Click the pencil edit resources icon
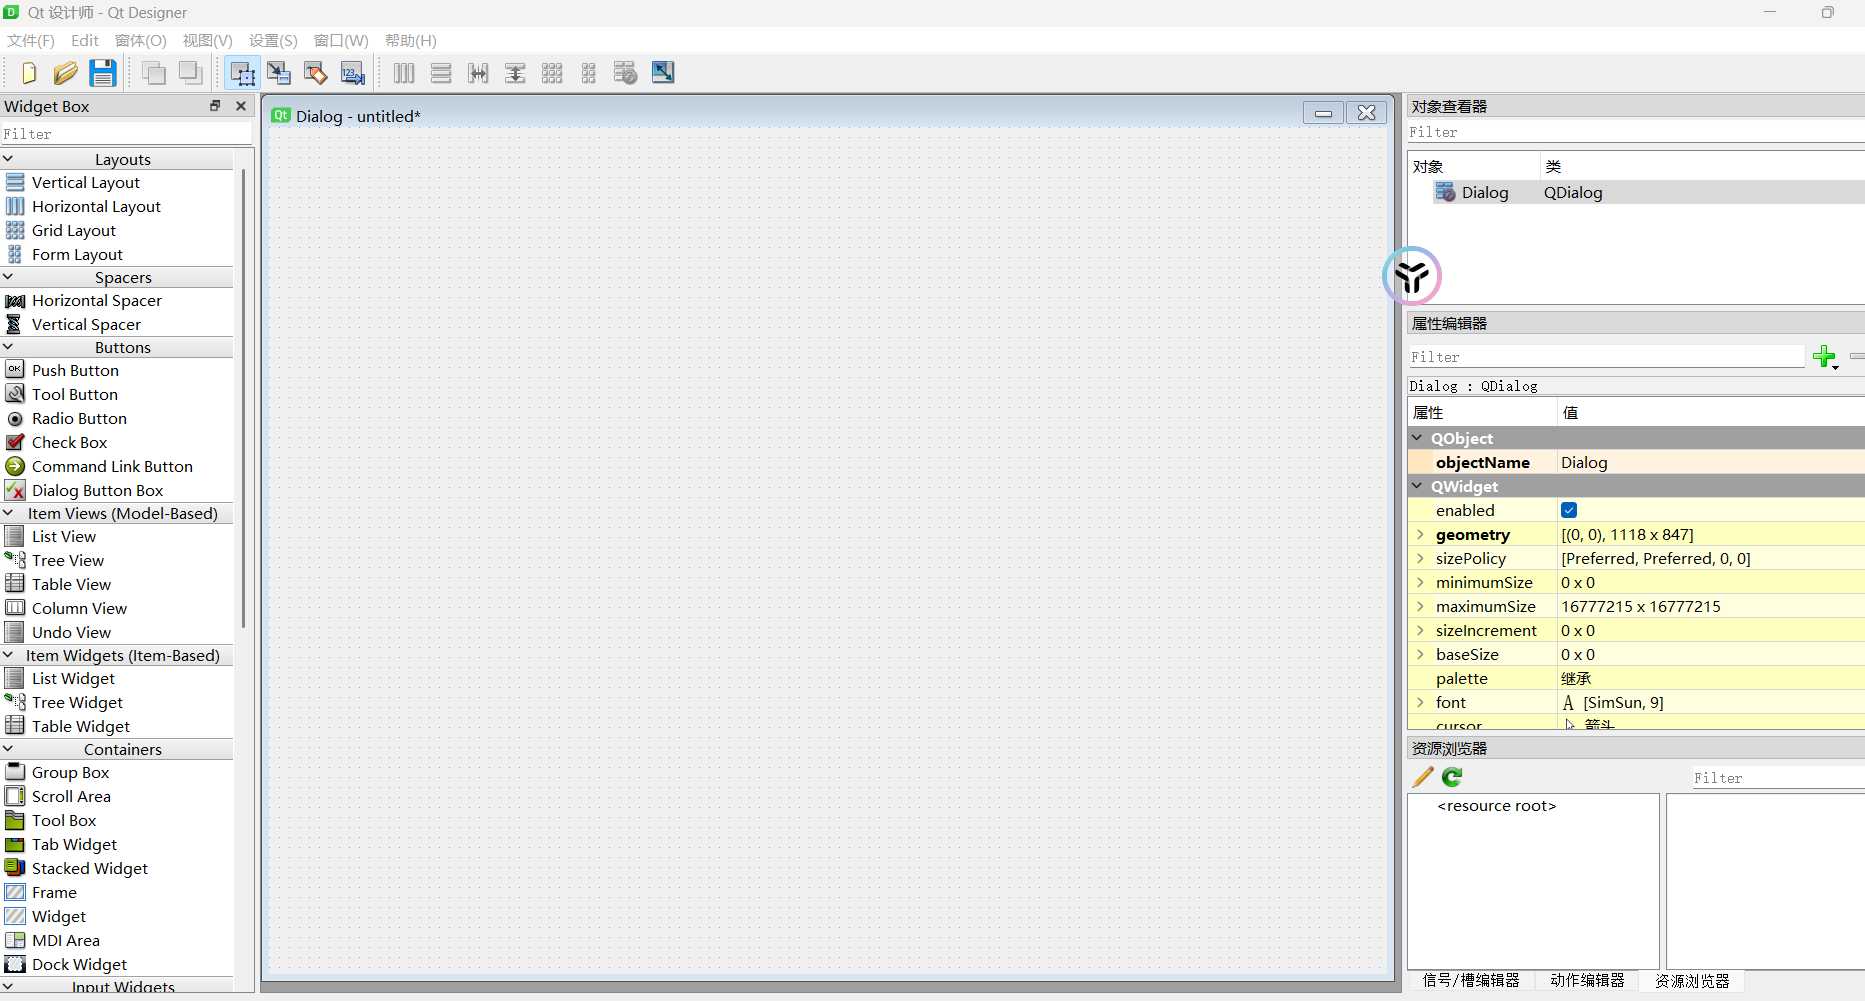Screen dimensions: 1865x1001 click(x=1423, y=777)
